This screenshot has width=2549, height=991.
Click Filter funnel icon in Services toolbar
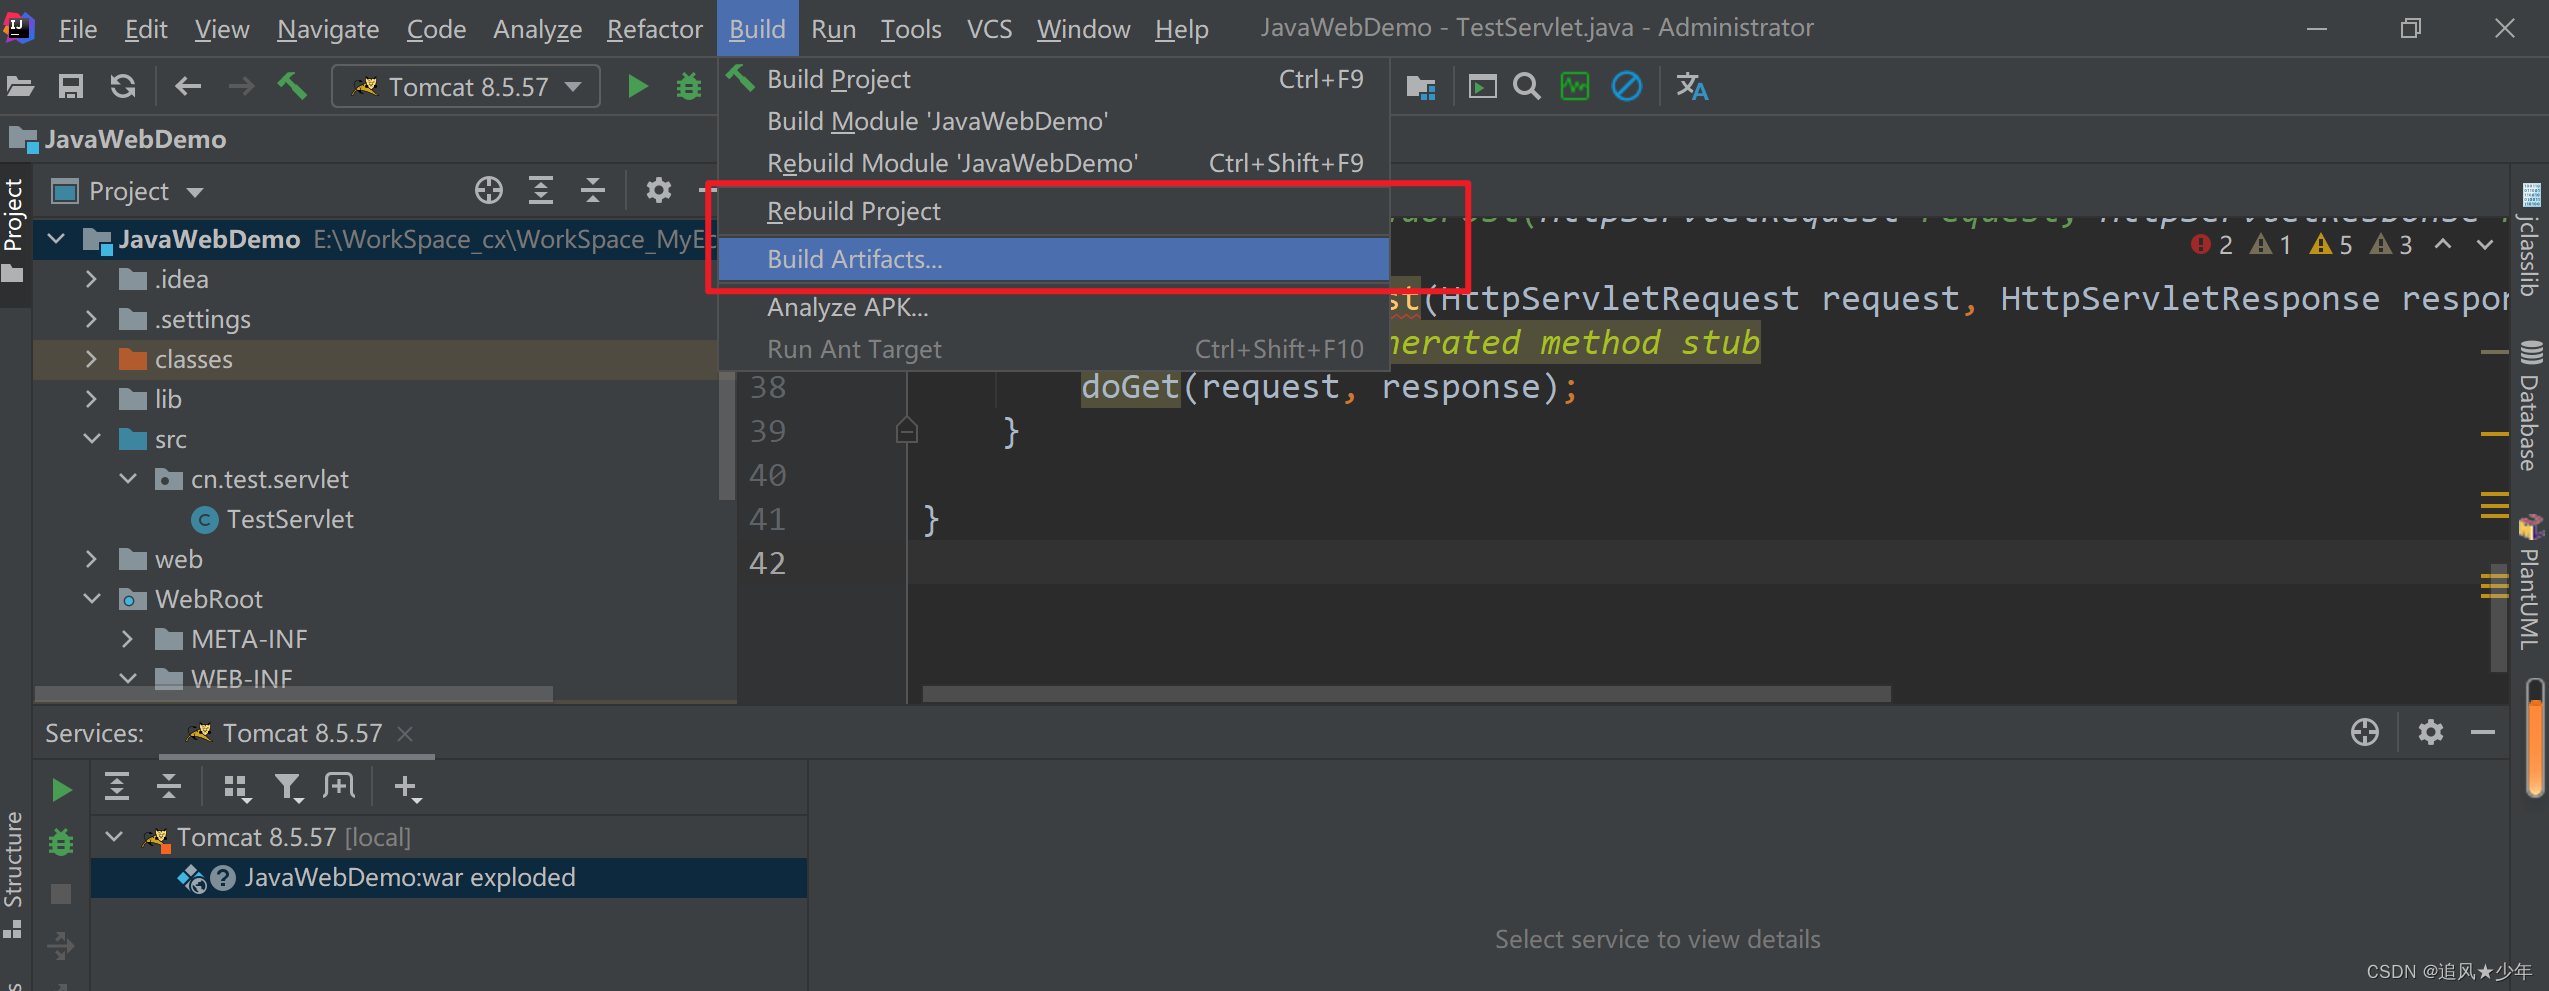tap(289, 788)
